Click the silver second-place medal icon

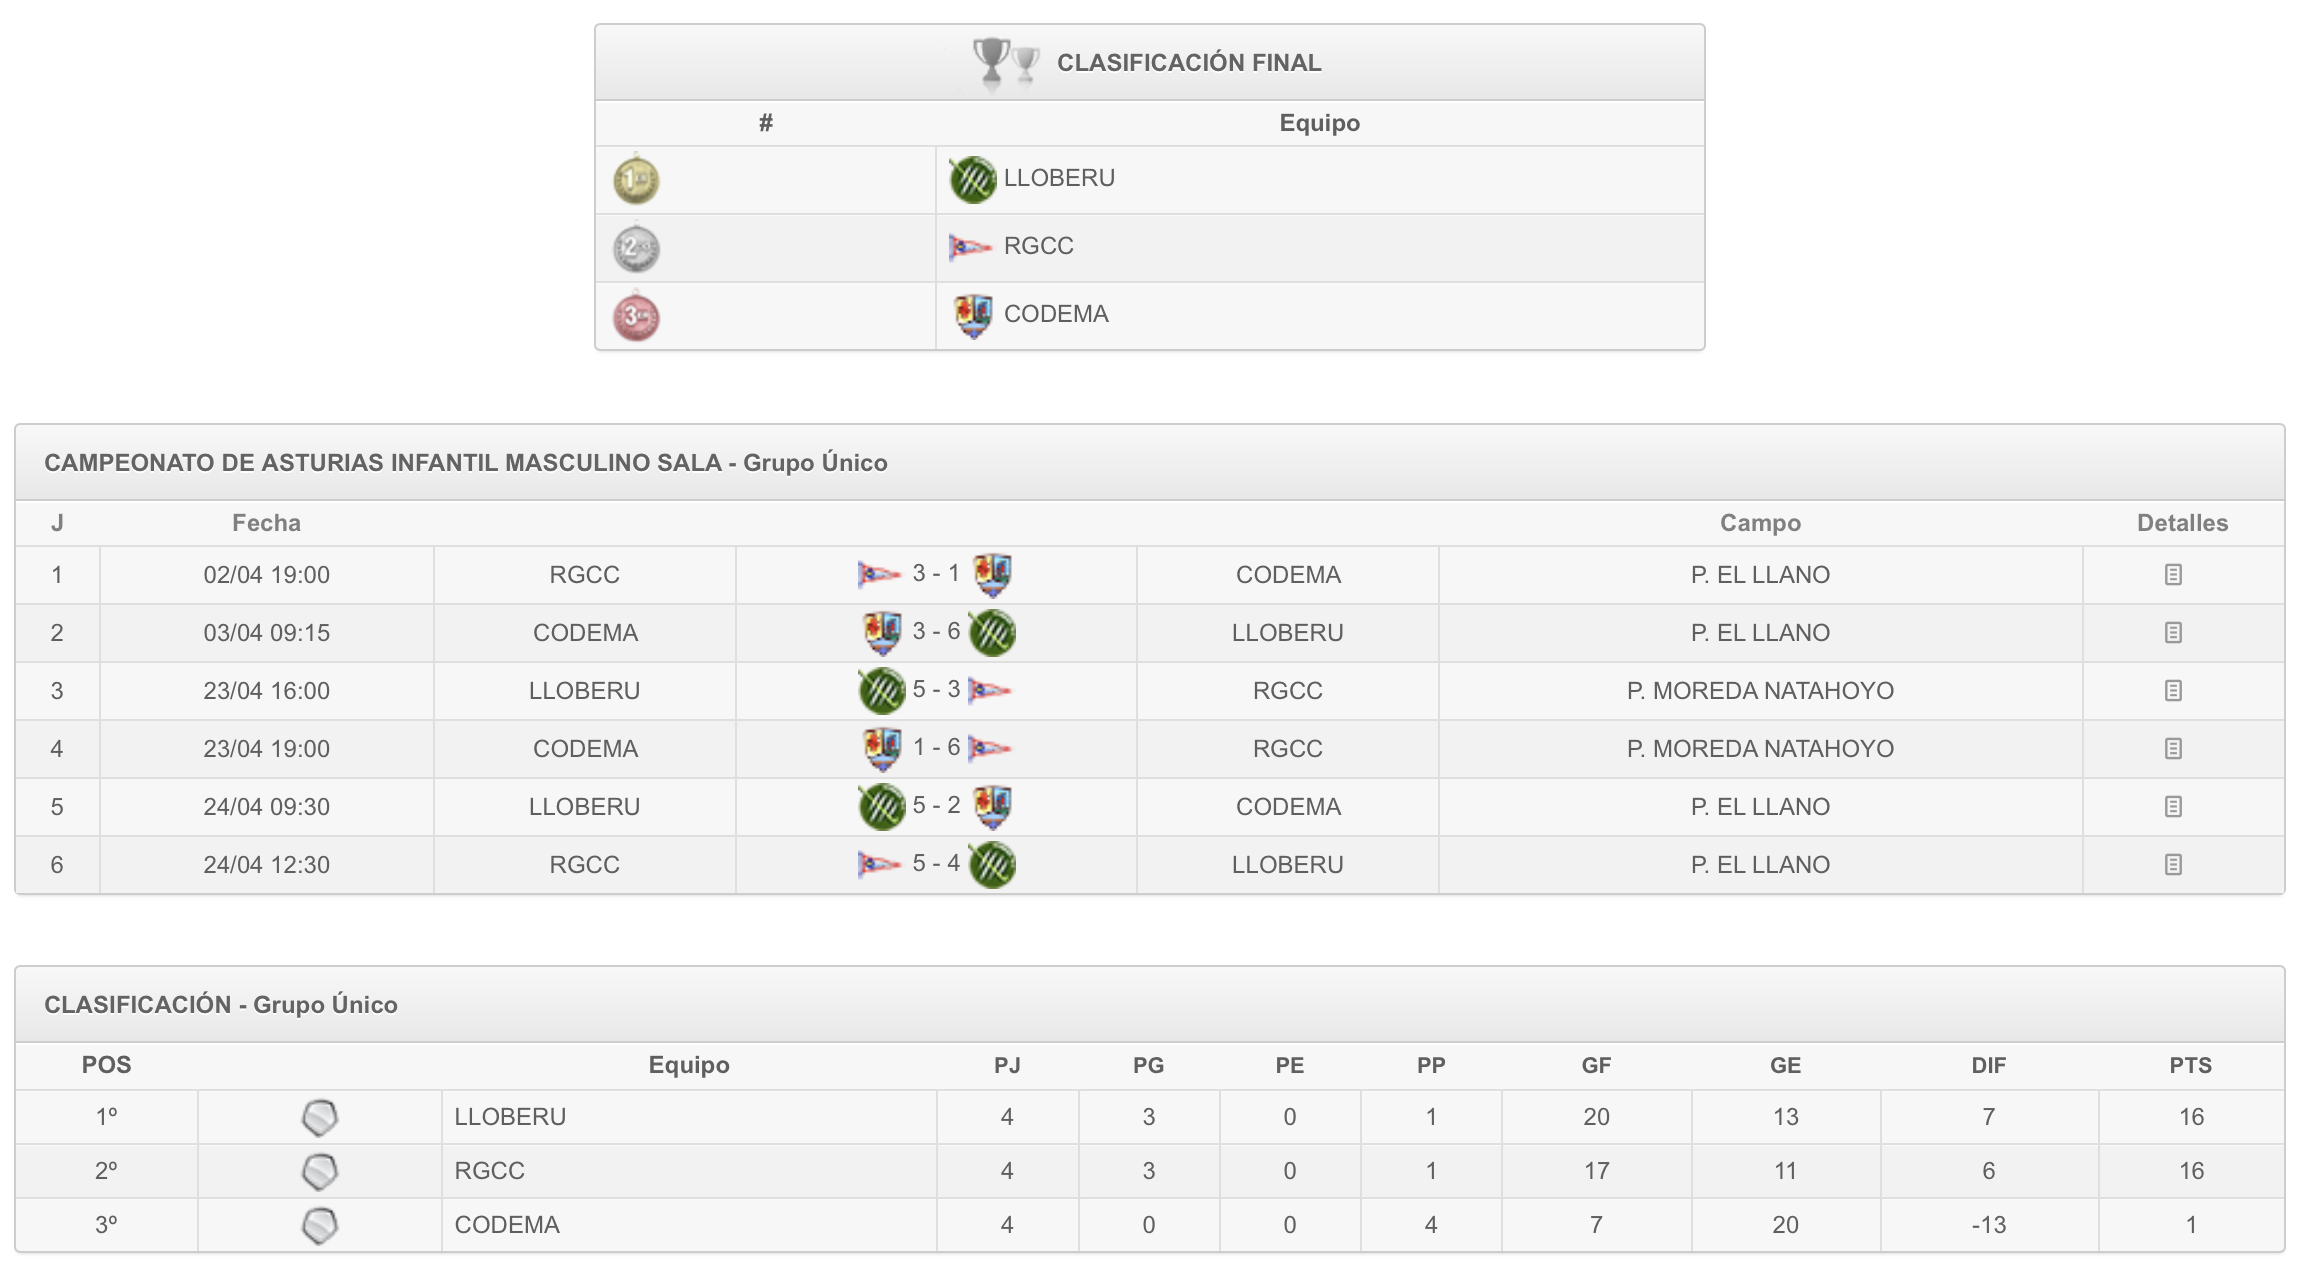(636, 249)
